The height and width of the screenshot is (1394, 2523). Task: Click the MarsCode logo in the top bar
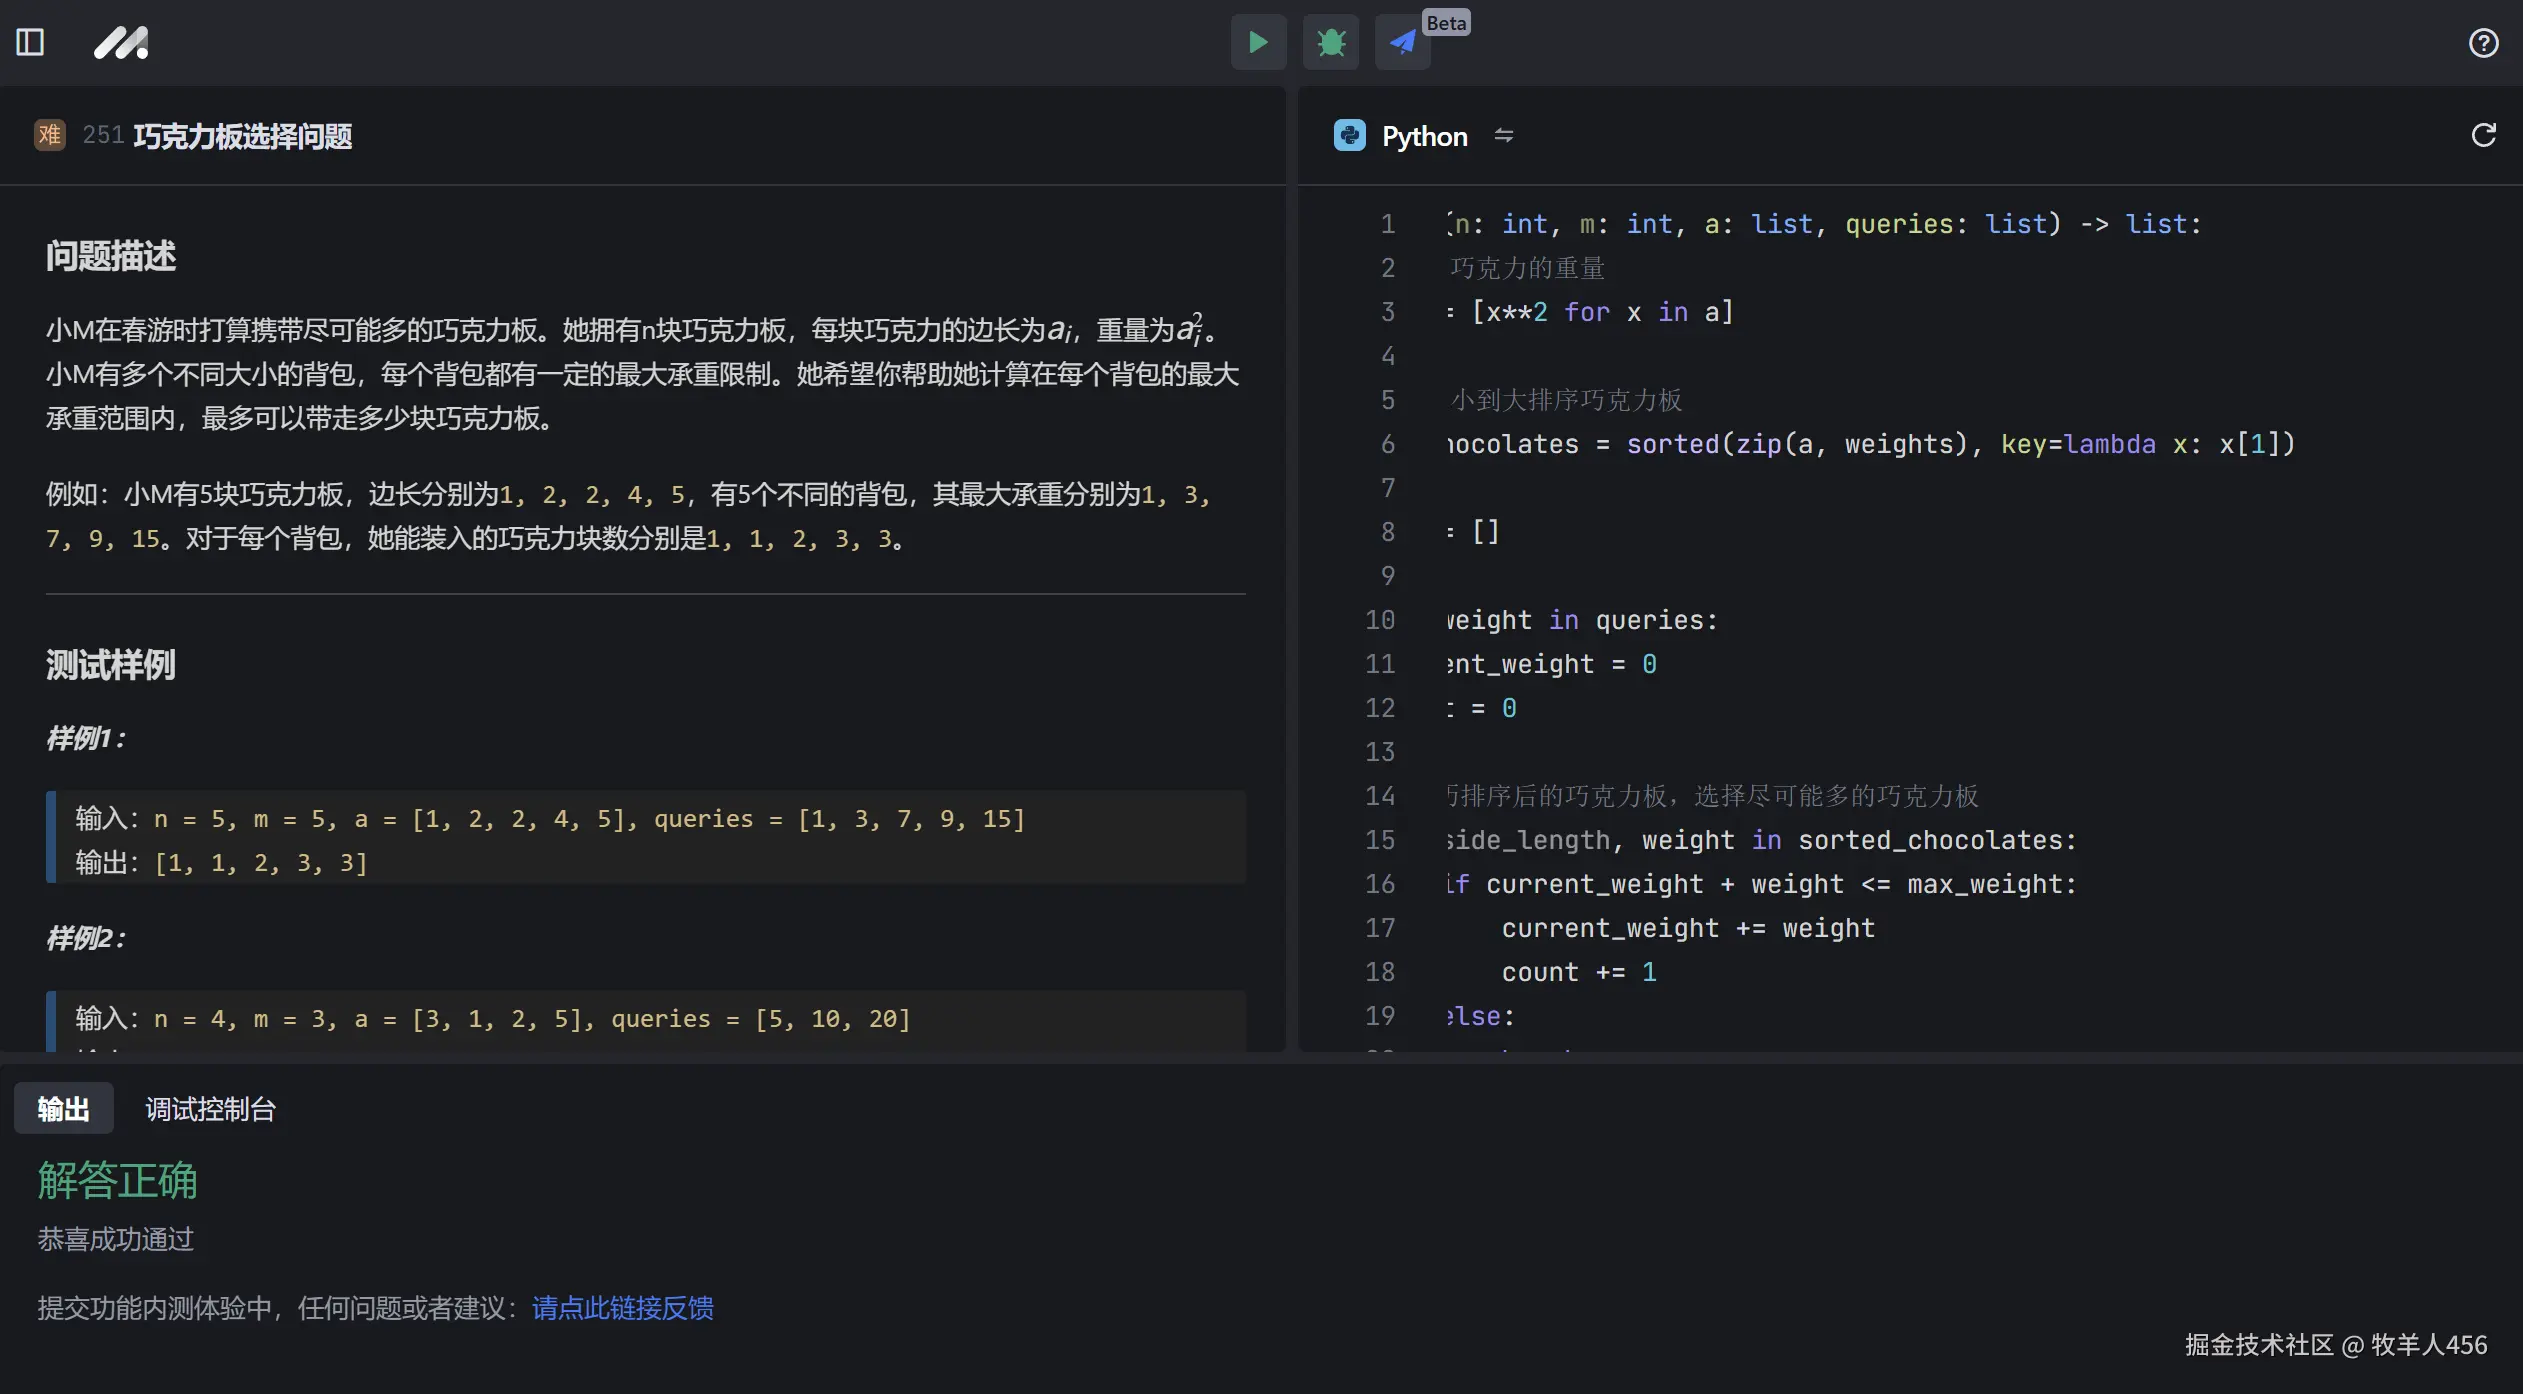[x=120, y=42]
